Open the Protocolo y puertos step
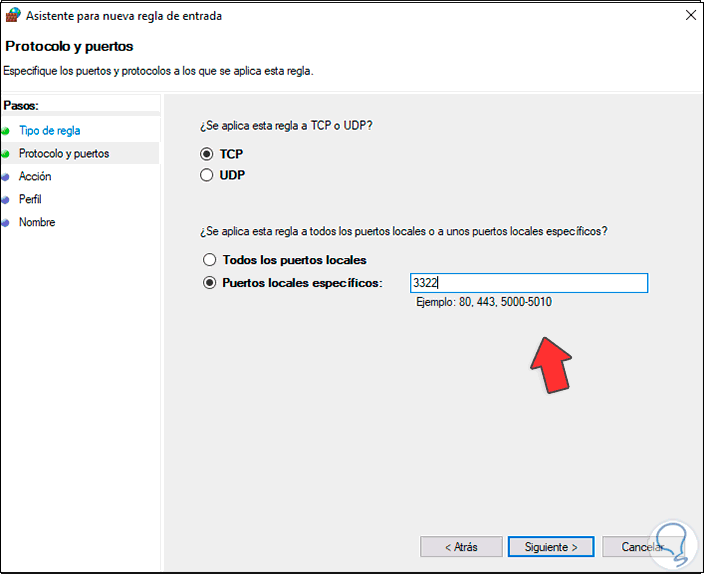Viewport: 704px width, 574px height. [64, 153]
